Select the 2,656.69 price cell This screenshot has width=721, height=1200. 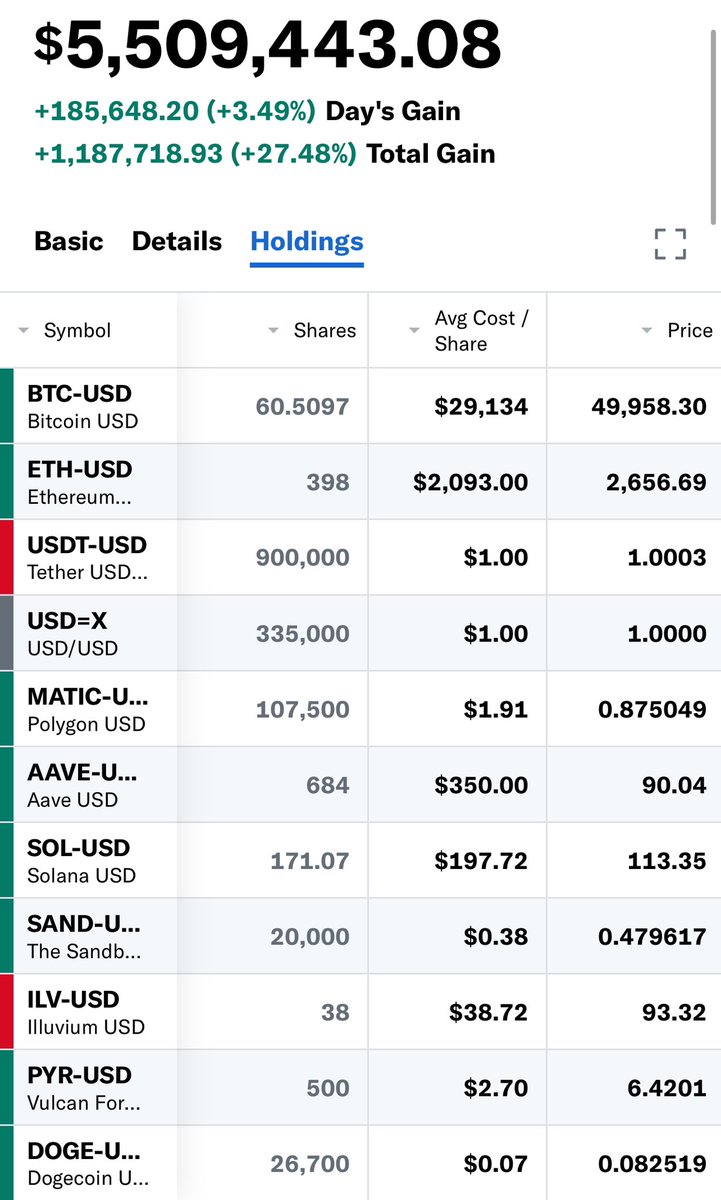pyautogui.click(x=634, y=483)
